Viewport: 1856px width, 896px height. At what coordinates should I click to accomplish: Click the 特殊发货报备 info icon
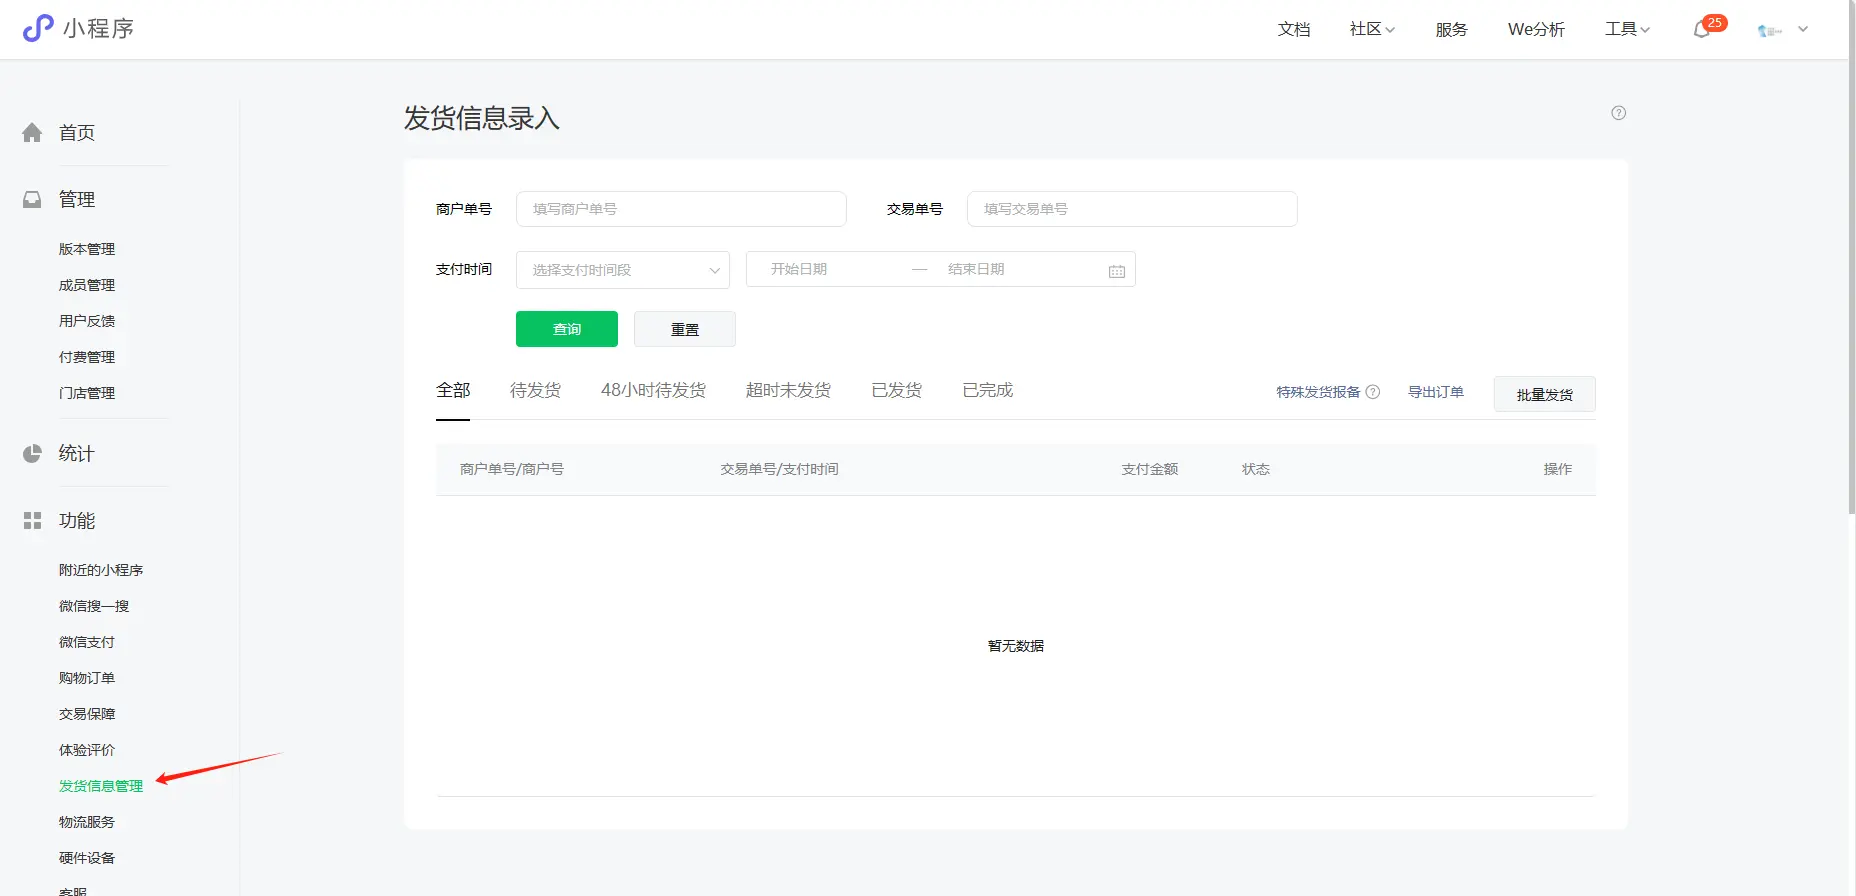coord(1373,392)
